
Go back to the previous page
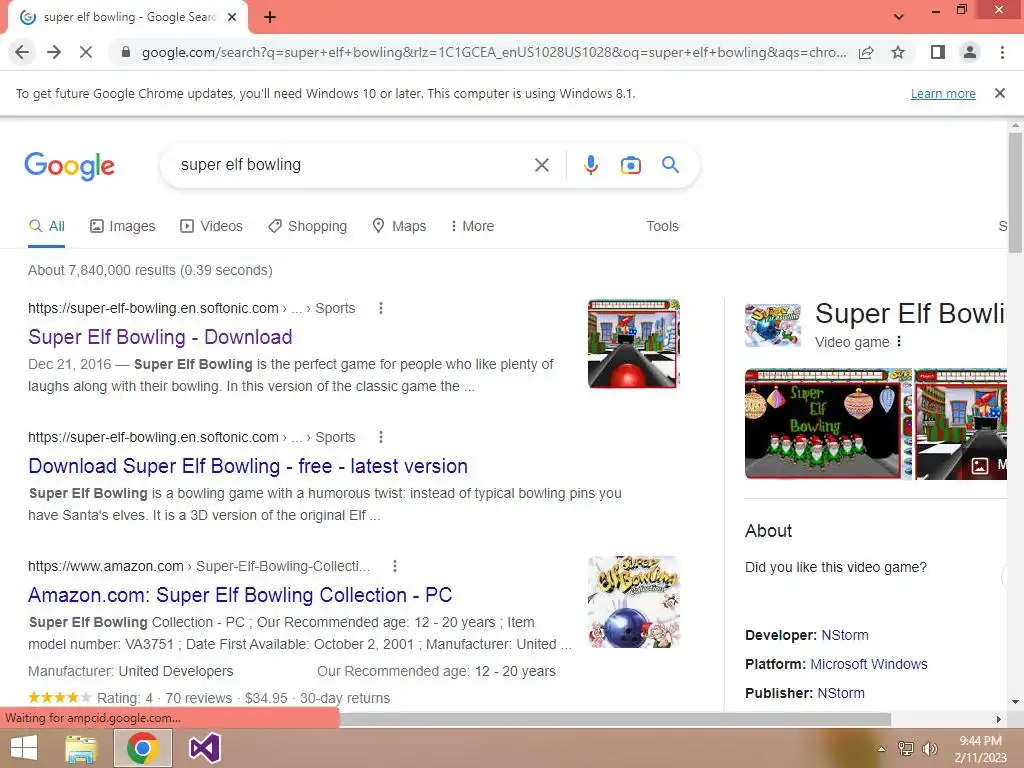[x=22, y=52]
